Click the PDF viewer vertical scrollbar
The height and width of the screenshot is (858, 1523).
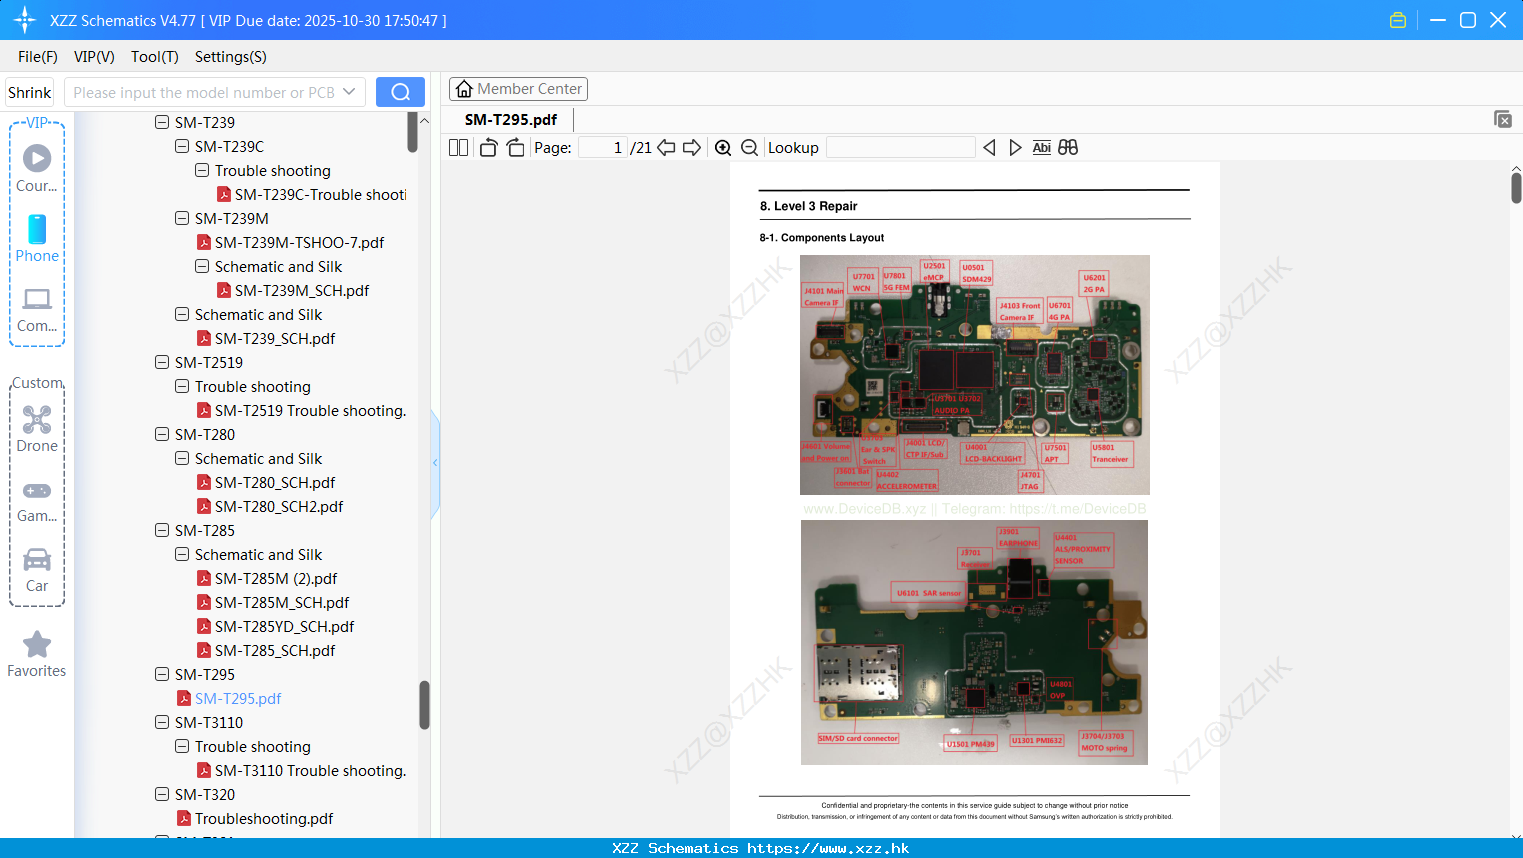coord(1516,187)
